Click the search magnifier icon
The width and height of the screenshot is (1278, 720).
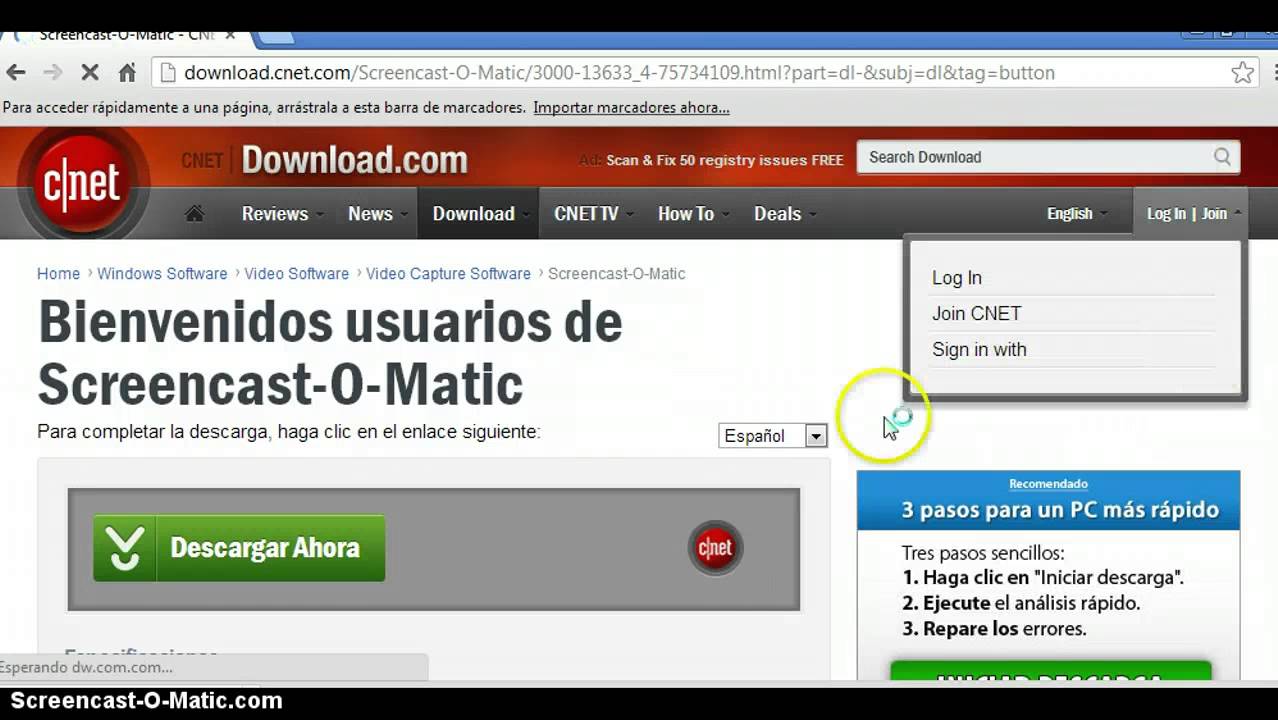(x=1222, y=157)
